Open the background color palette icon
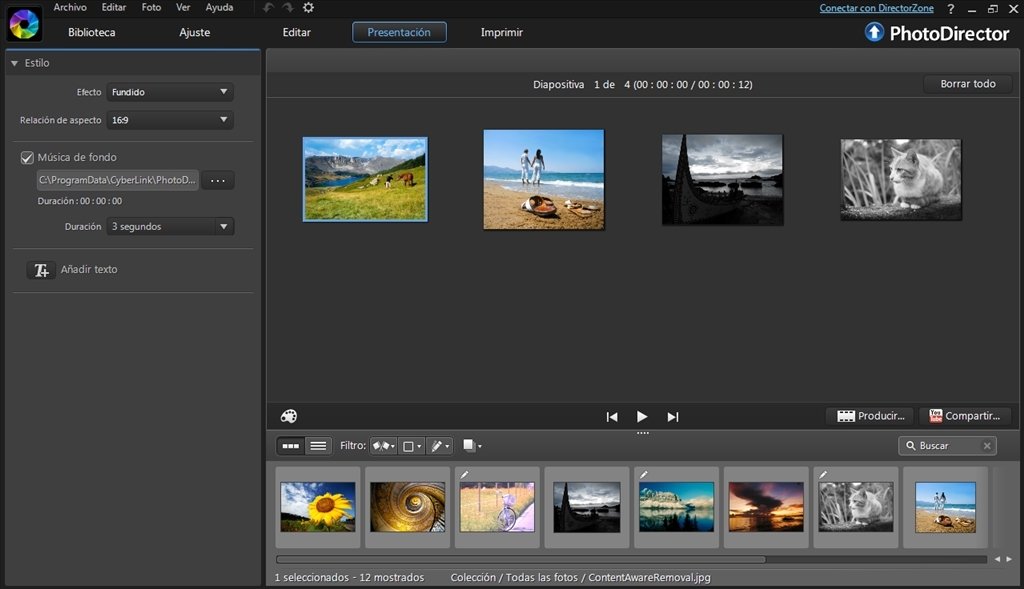The height and width of the screenshot is (589, 1024). tap(289, 416)
